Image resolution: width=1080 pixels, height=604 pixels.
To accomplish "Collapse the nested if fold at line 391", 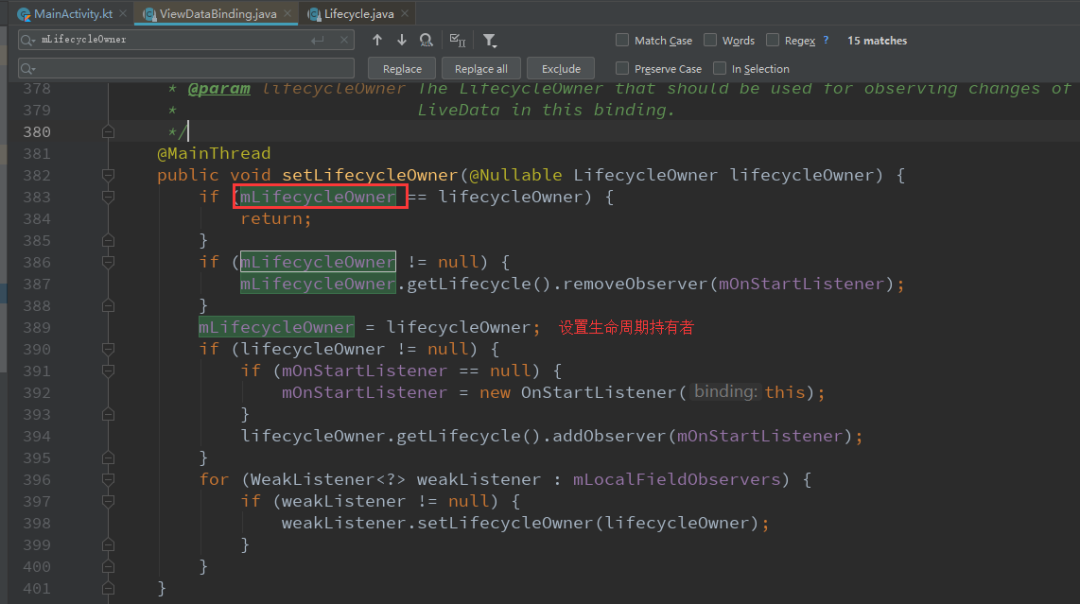I will click(x=108, y=371).
